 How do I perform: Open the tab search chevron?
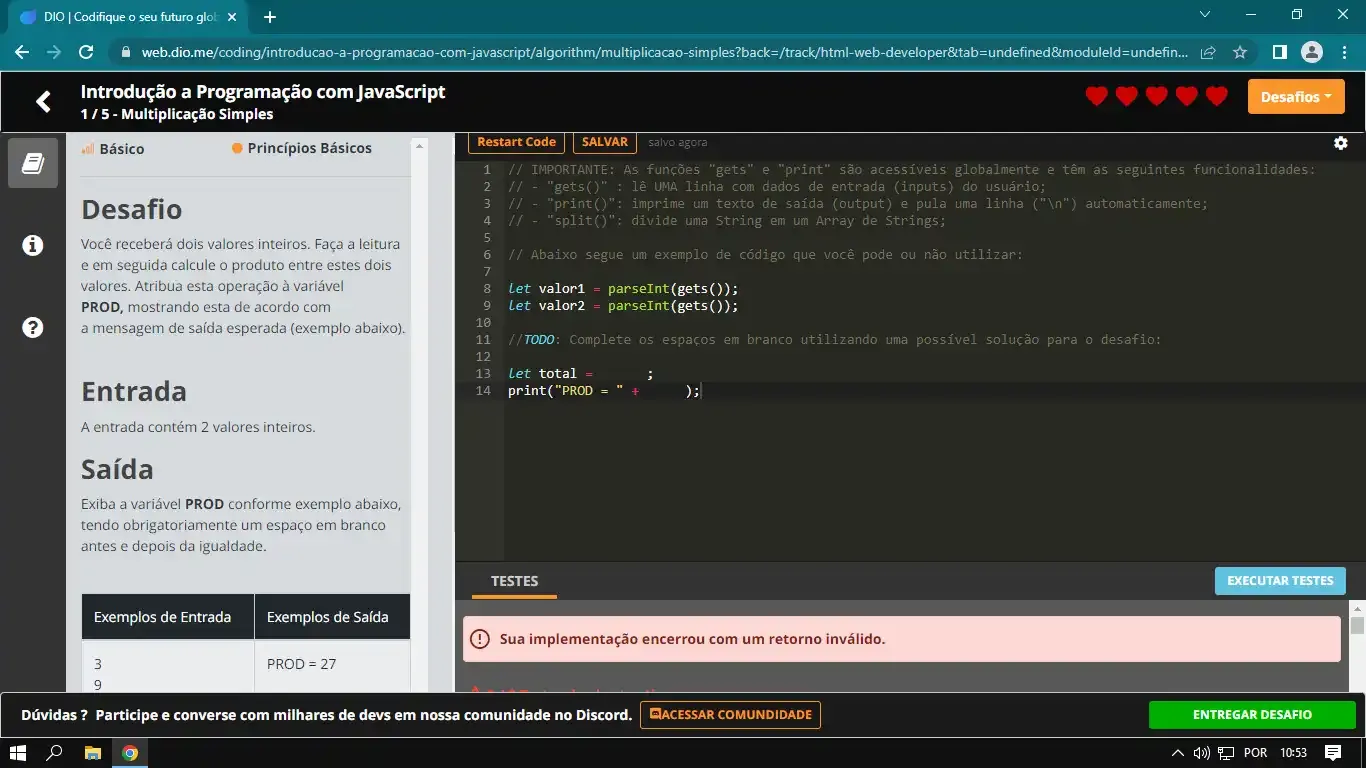(x=1205, y=14)
